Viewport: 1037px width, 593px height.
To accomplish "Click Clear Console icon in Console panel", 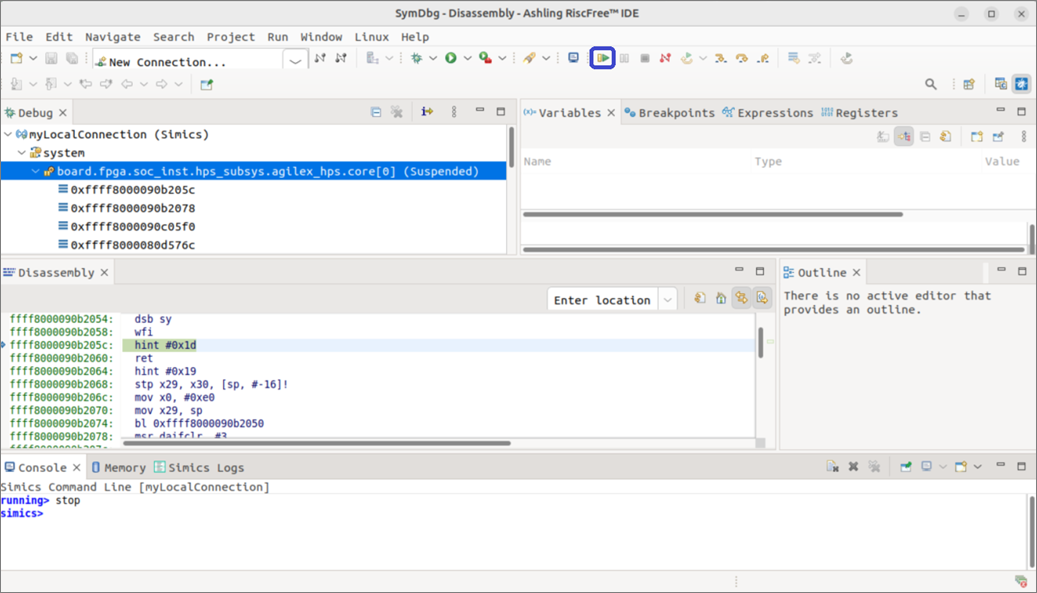I will point(832,467).
